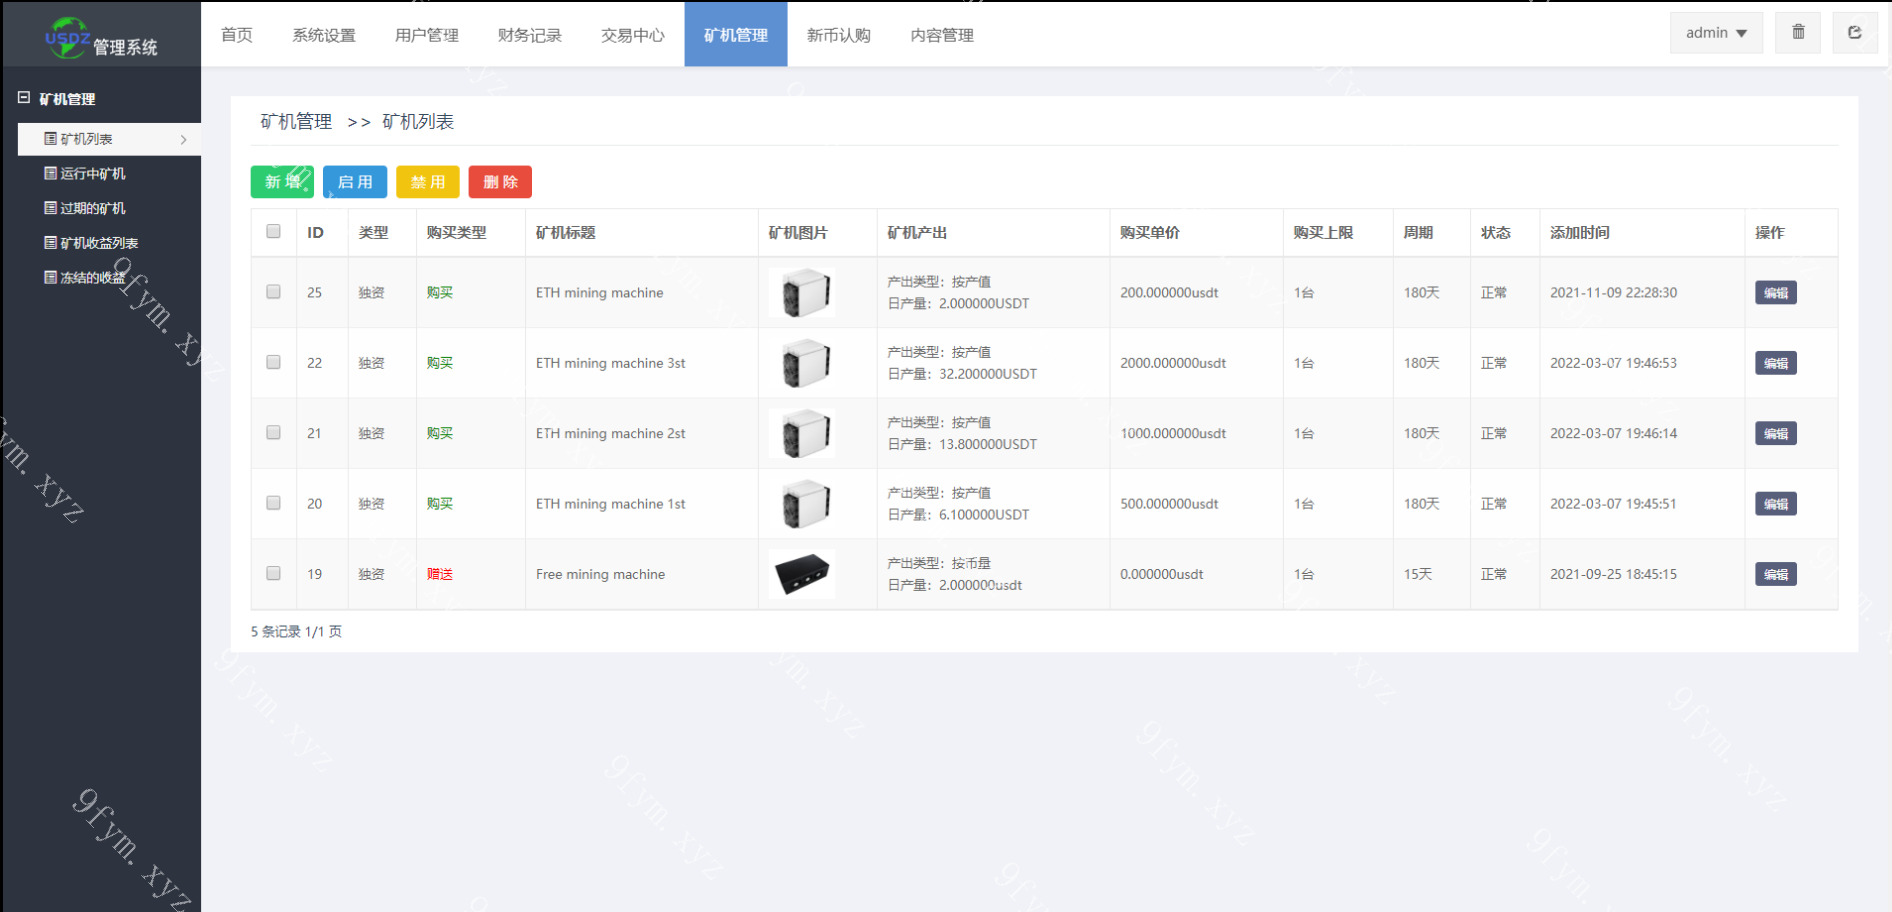Open 新币认购 tab
The height and width of the screenshot is (912, 1892).
(x=839, y=35)
